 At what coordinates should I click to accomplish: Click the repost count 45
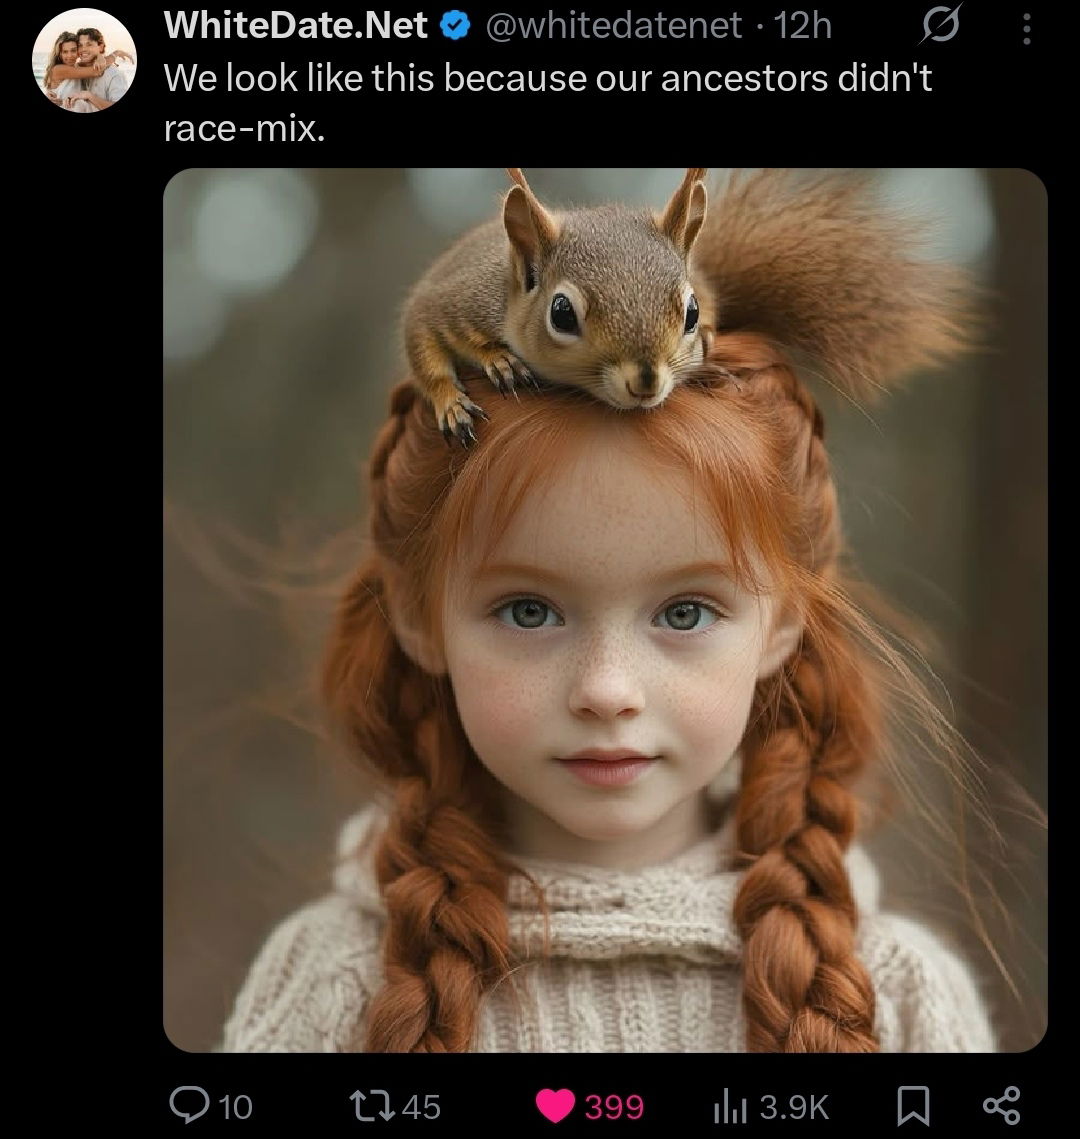pos(421,1107)
